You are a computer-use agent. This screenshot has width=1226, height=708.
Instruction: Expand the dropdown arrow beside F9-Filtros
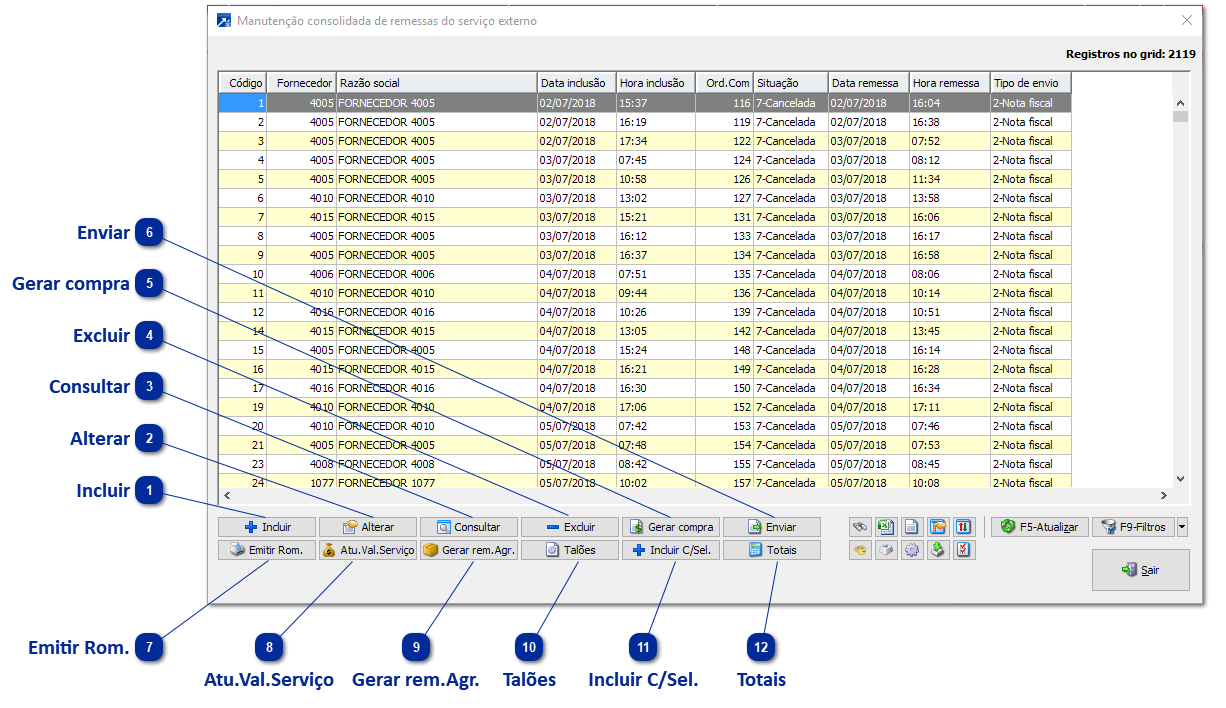tap(1183, 527)
